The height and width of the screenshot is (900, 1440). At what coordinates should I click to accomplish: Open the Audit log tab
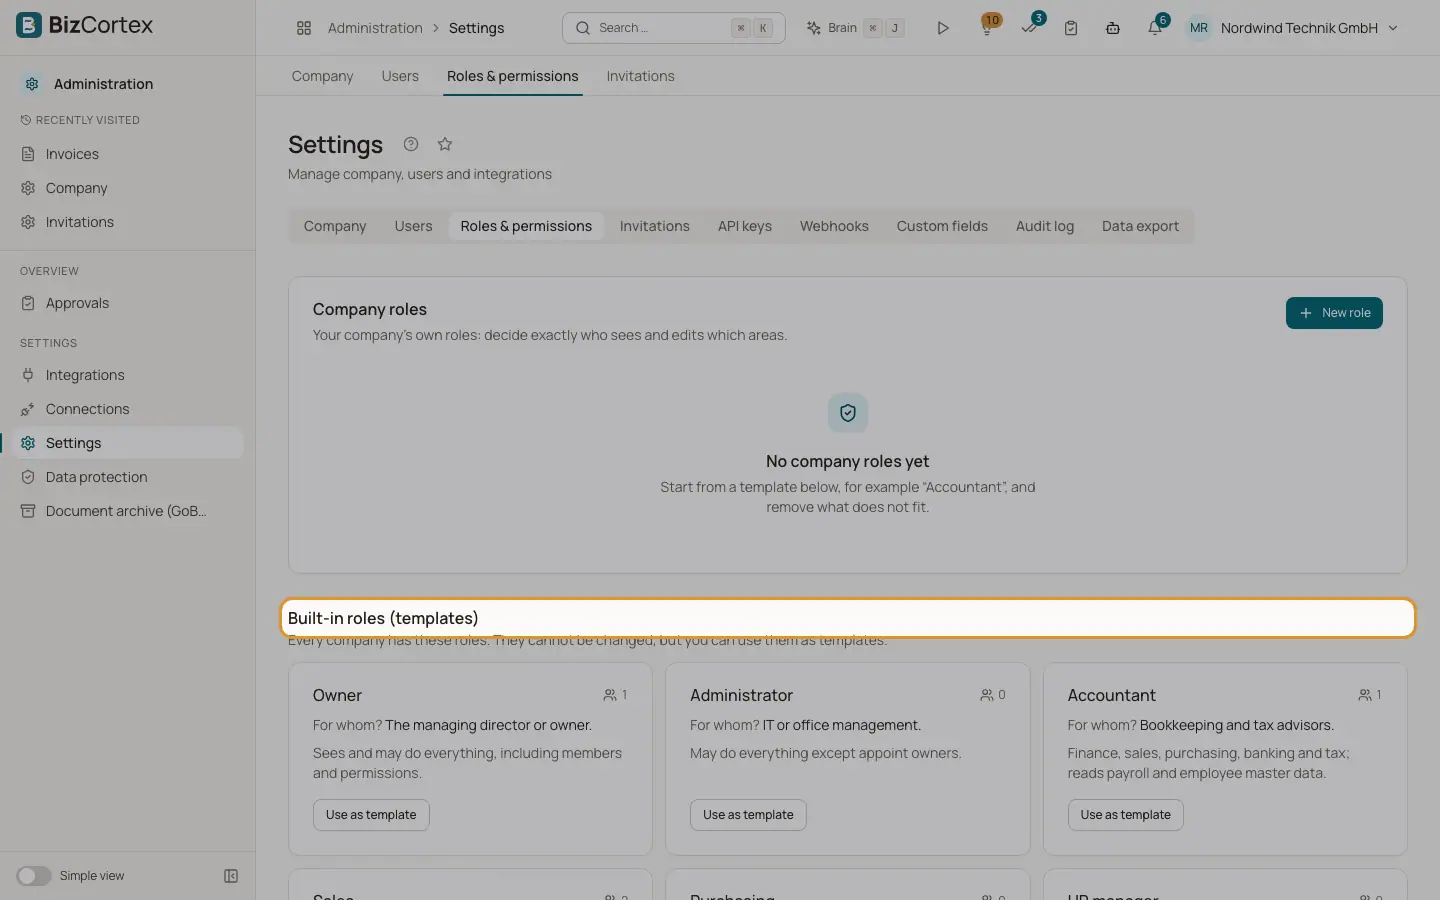tap(1045, 226)
